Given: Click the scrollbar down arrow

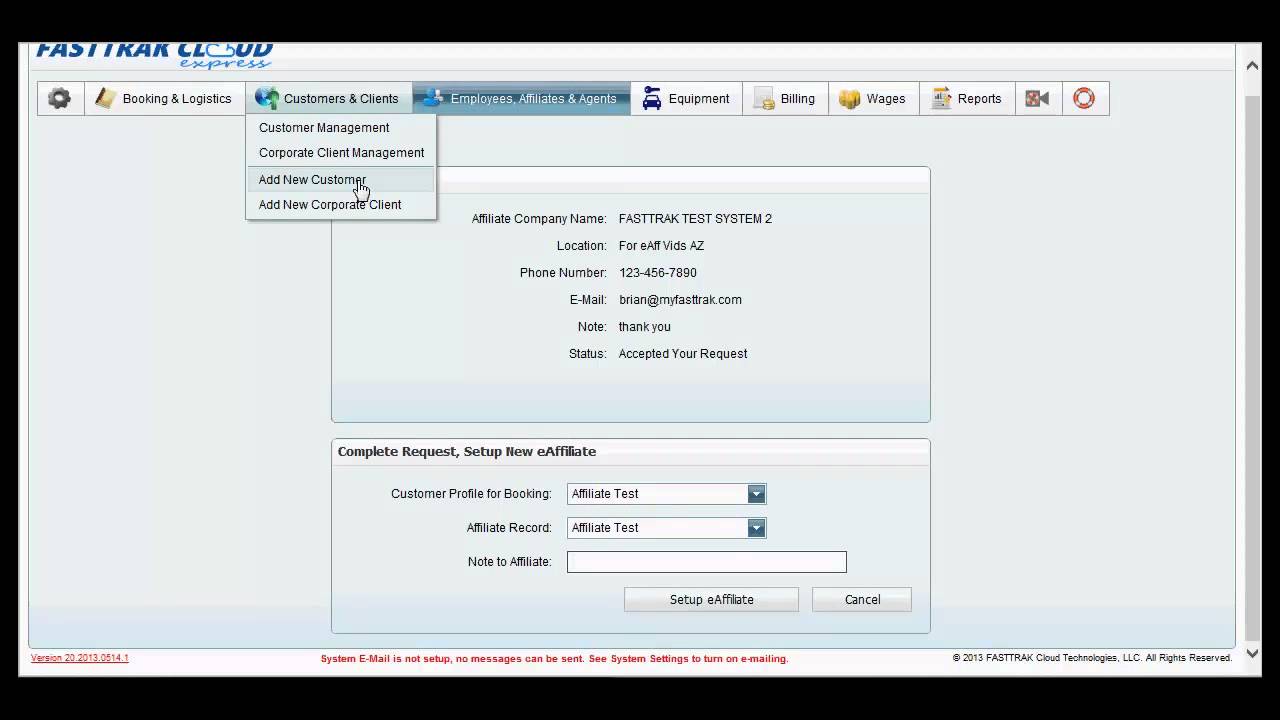Looking at the screenshot, I should (1252, 653).
